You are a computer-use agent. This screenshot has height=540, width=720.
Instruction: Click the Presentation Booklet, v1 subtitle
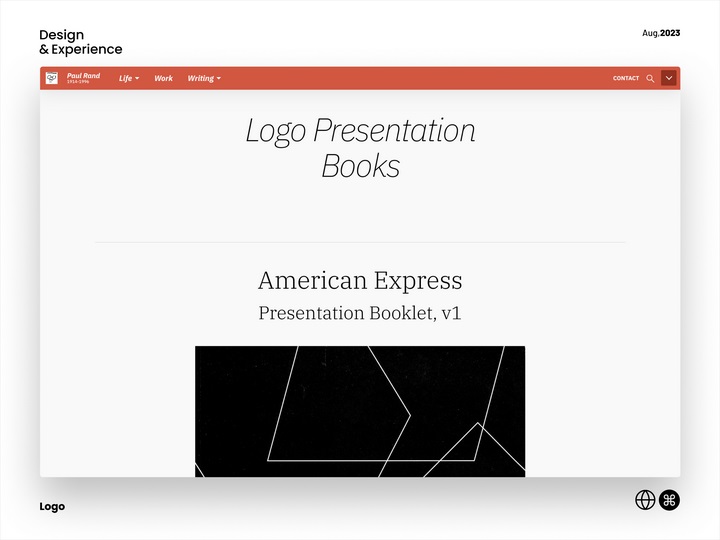(x=360, y=313)
